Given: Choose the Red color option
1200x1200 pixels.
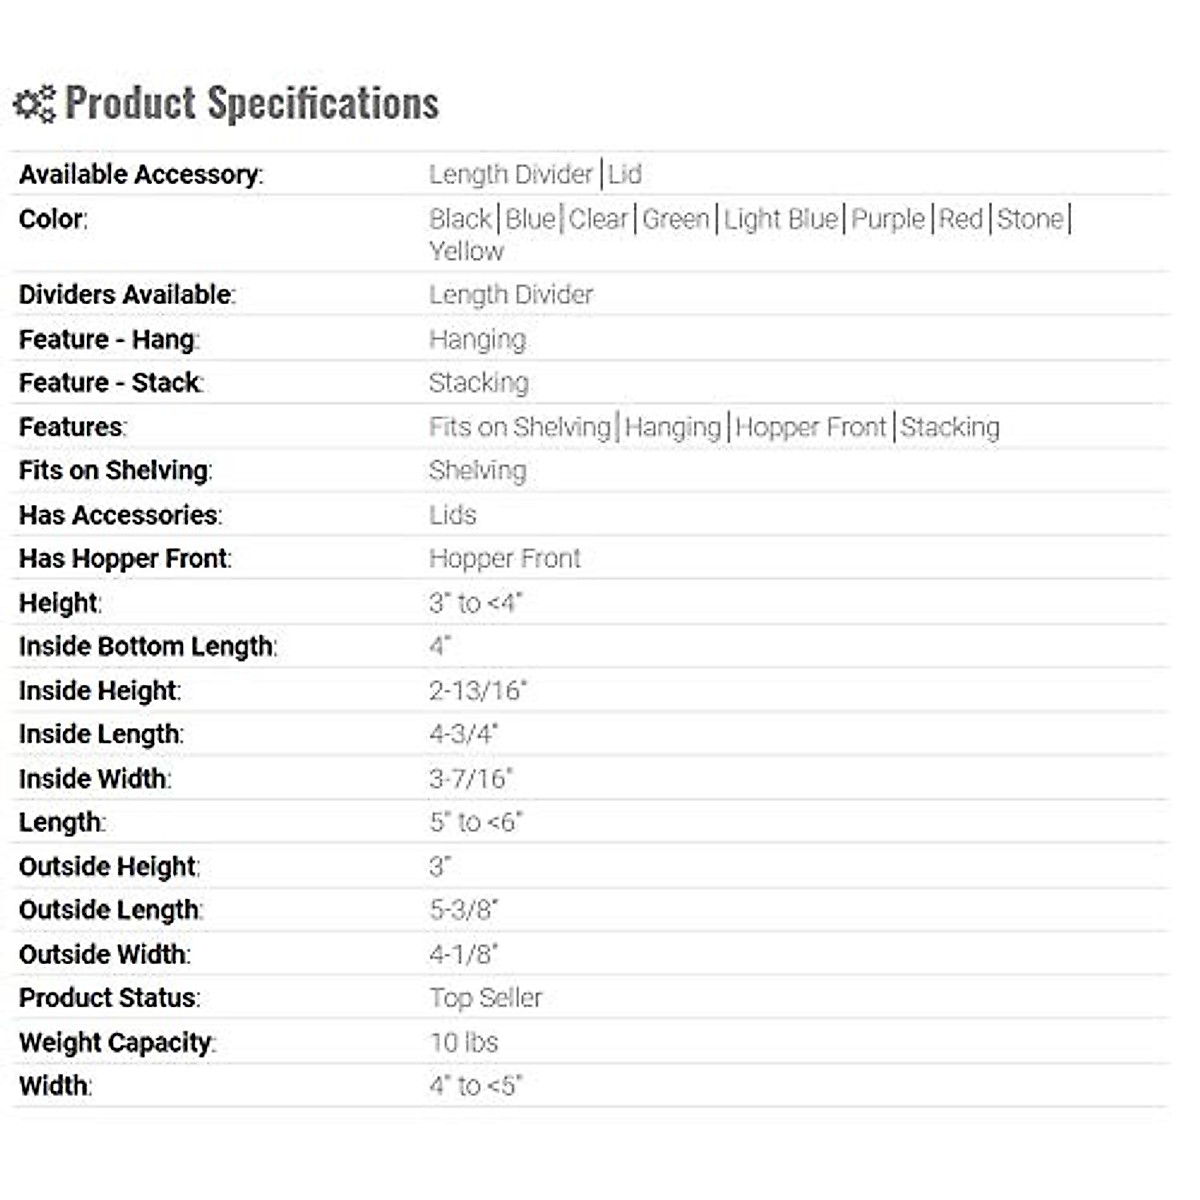Looking at the screenshot, I should click(960, 219).
